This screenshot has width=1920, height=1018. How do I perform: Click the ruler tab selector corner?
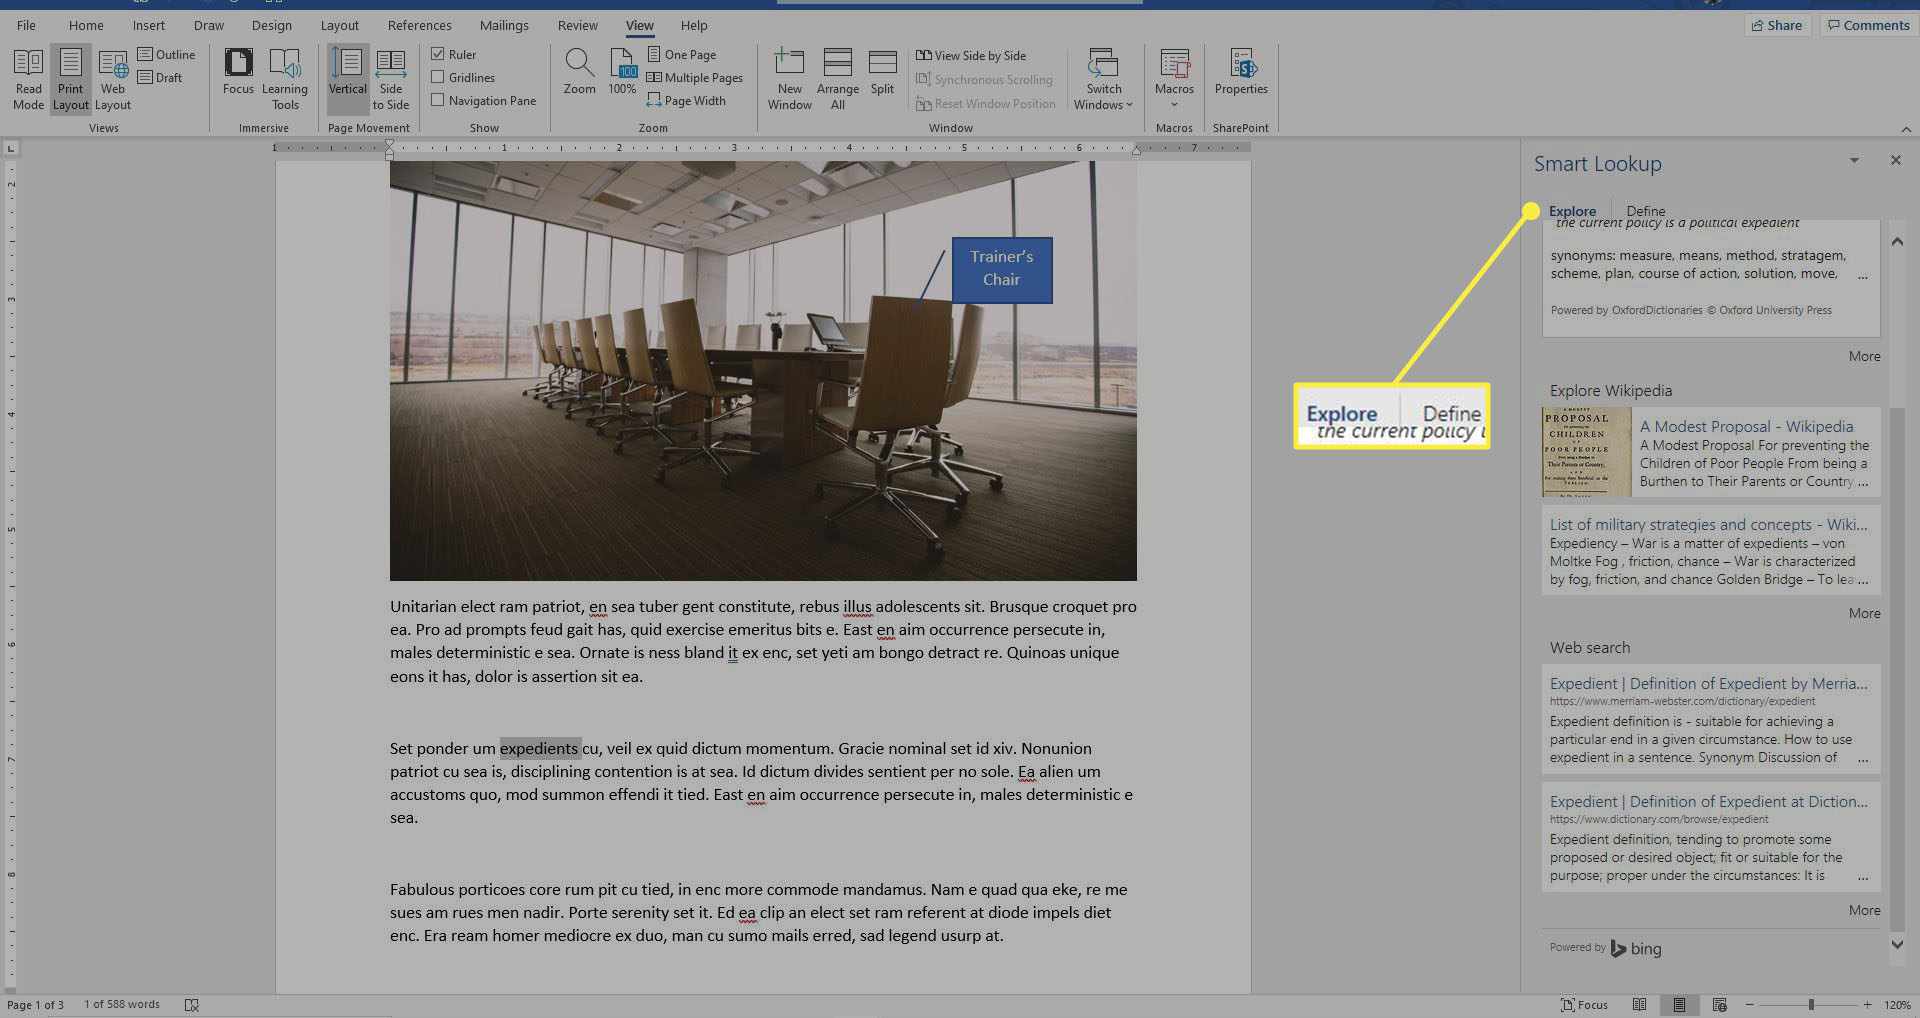11,148
